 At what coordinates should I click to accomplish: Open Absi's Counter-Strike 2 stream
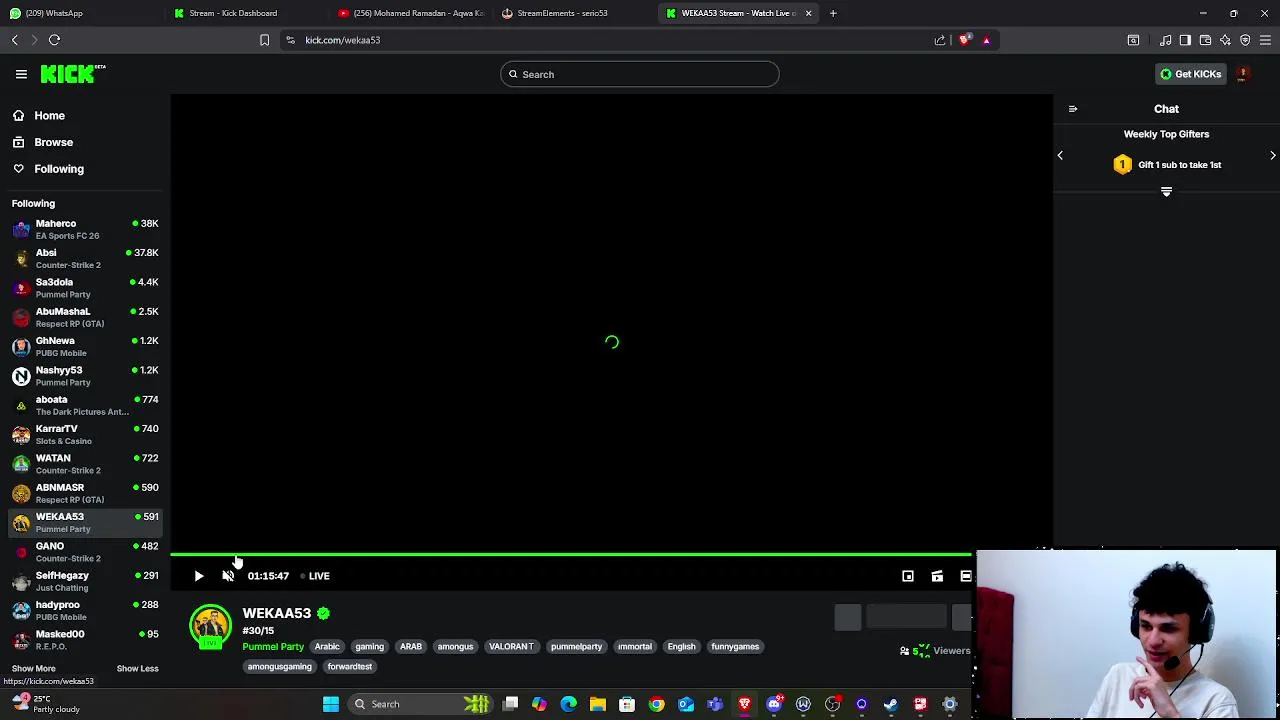[85, 258]
